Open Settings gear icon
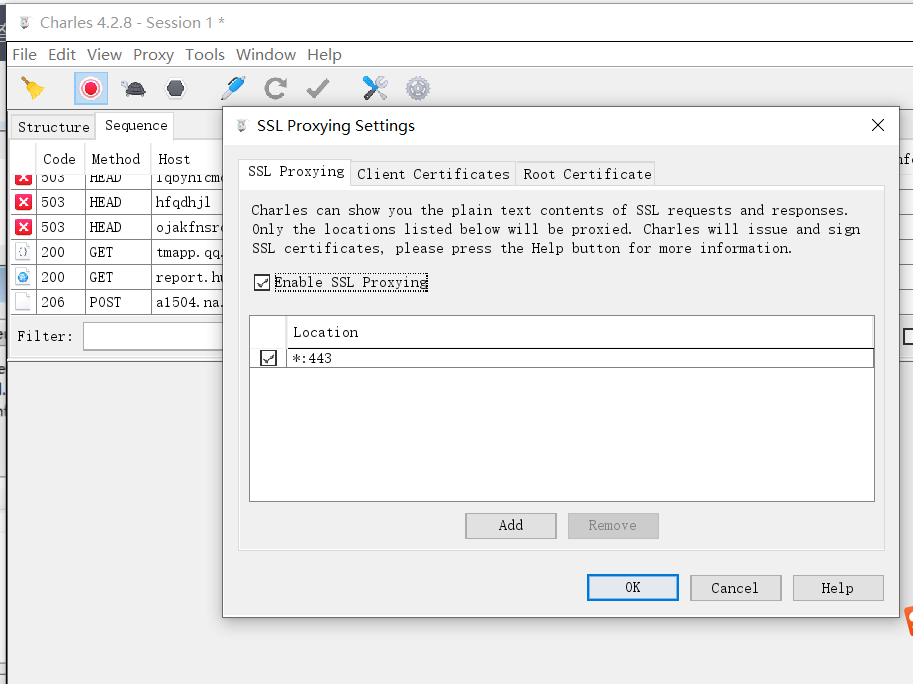Image resolution: width=913 pixels, height=684 pixels. (418, 88)
